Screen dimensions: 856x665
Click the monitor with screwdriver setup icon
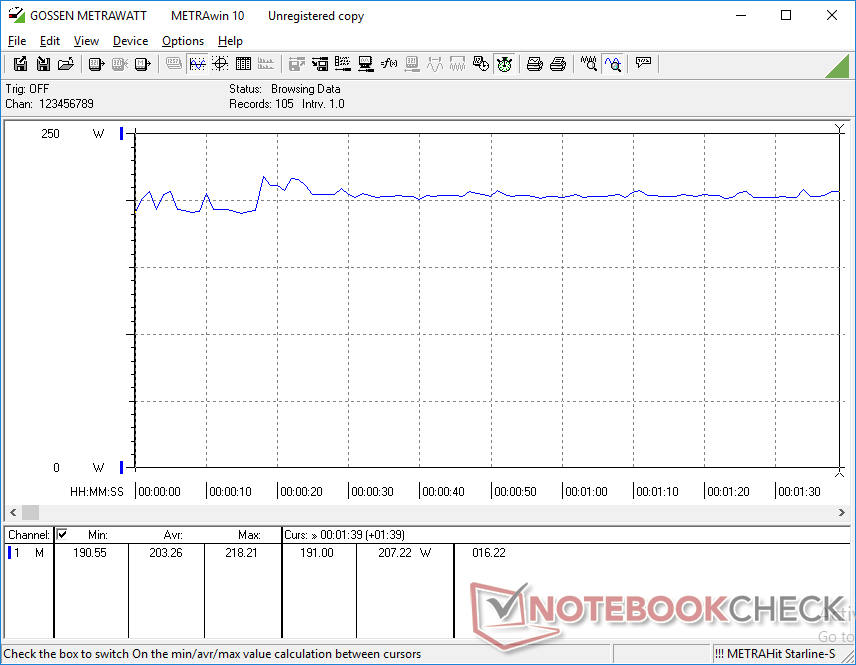click(x=366, y=64)
